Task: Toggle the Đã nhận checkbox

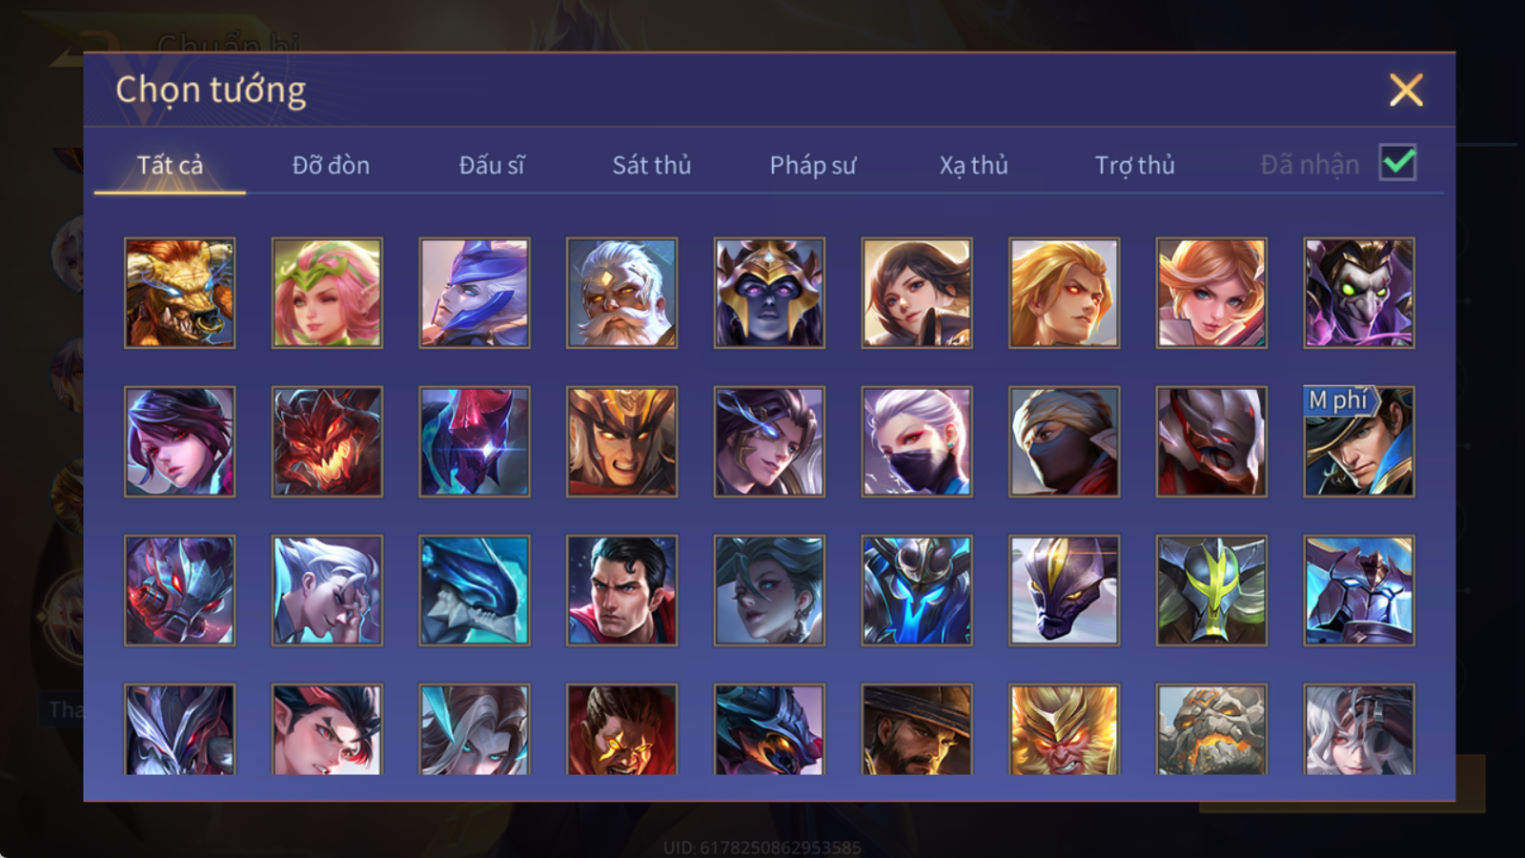Action: coord(1397,163)
